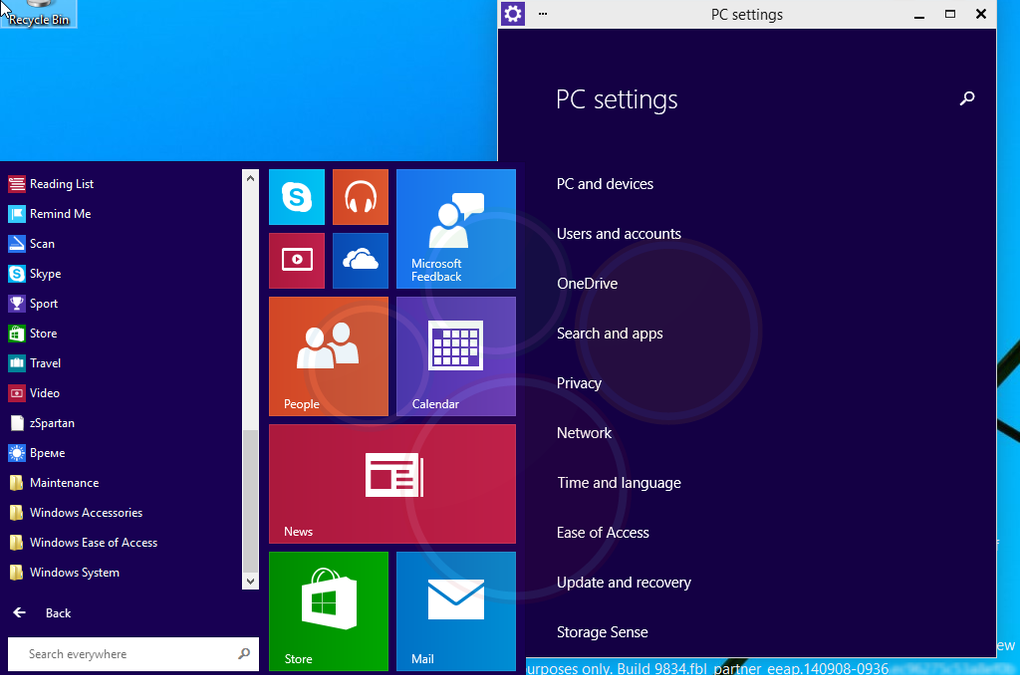Go Back in the Start menu
The width and height of the screenshot is (1020, 675).
[42, 613]
